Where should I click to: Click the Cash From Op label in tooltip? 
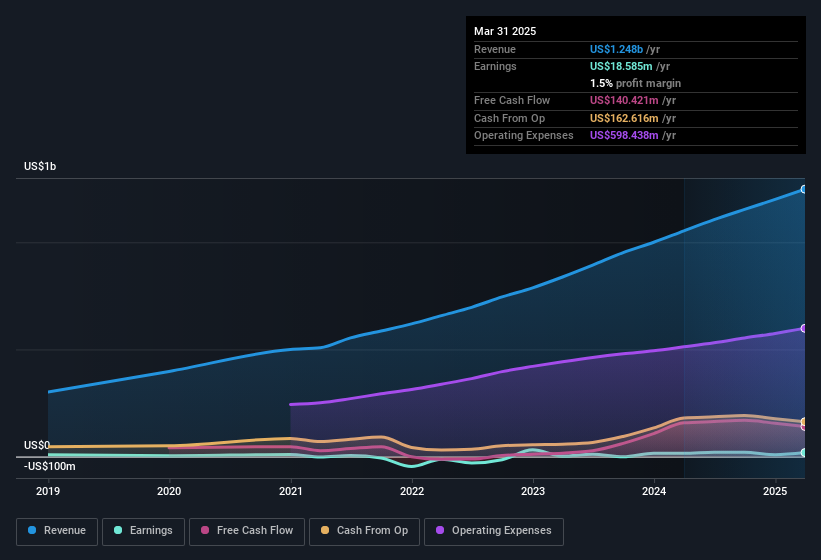pyautogui.click(x=509, y=118)
